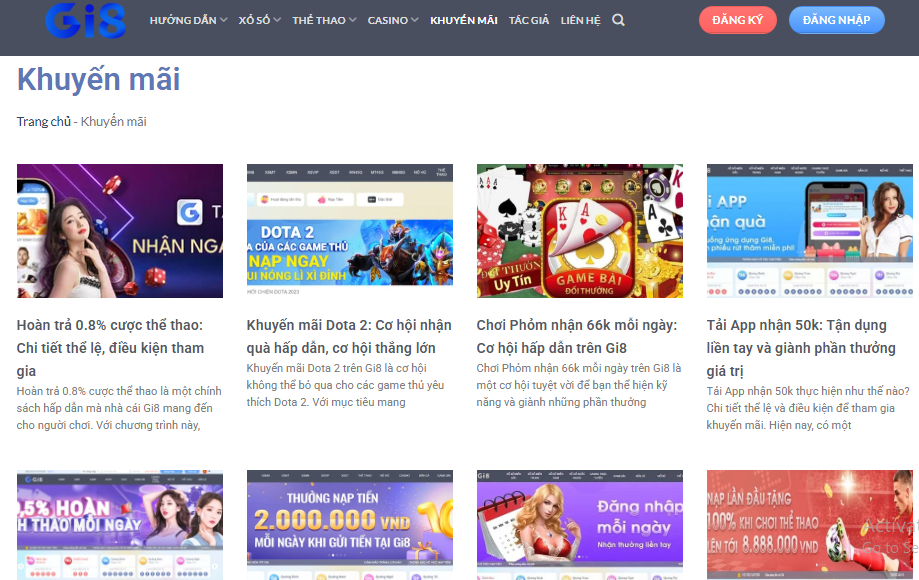919x580 pixels.
Task: Open the search magnifier icon
Action: coord(618,20)
